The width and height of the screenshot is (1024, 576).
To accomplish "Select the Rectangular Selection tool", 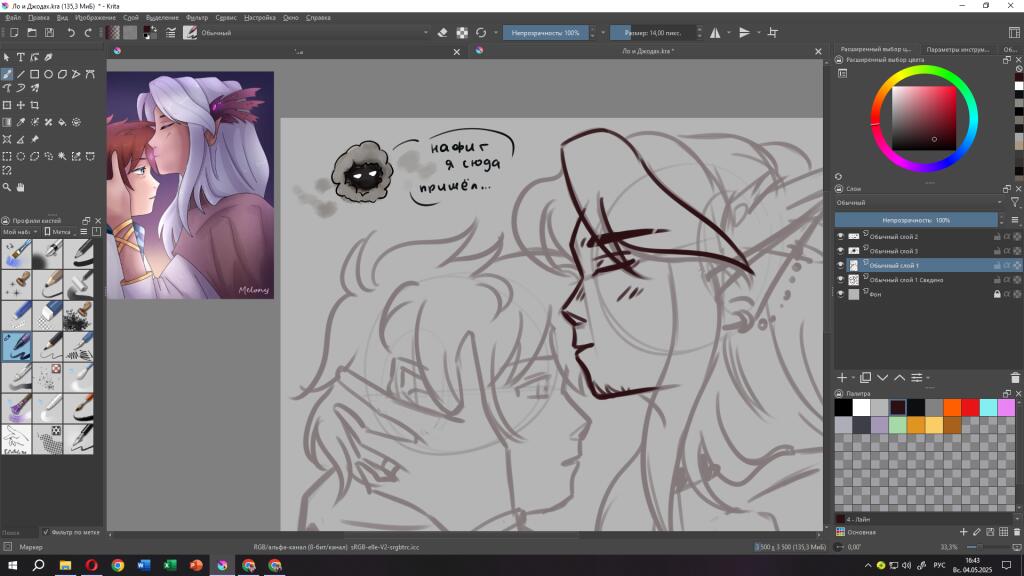I will point(7,156).
